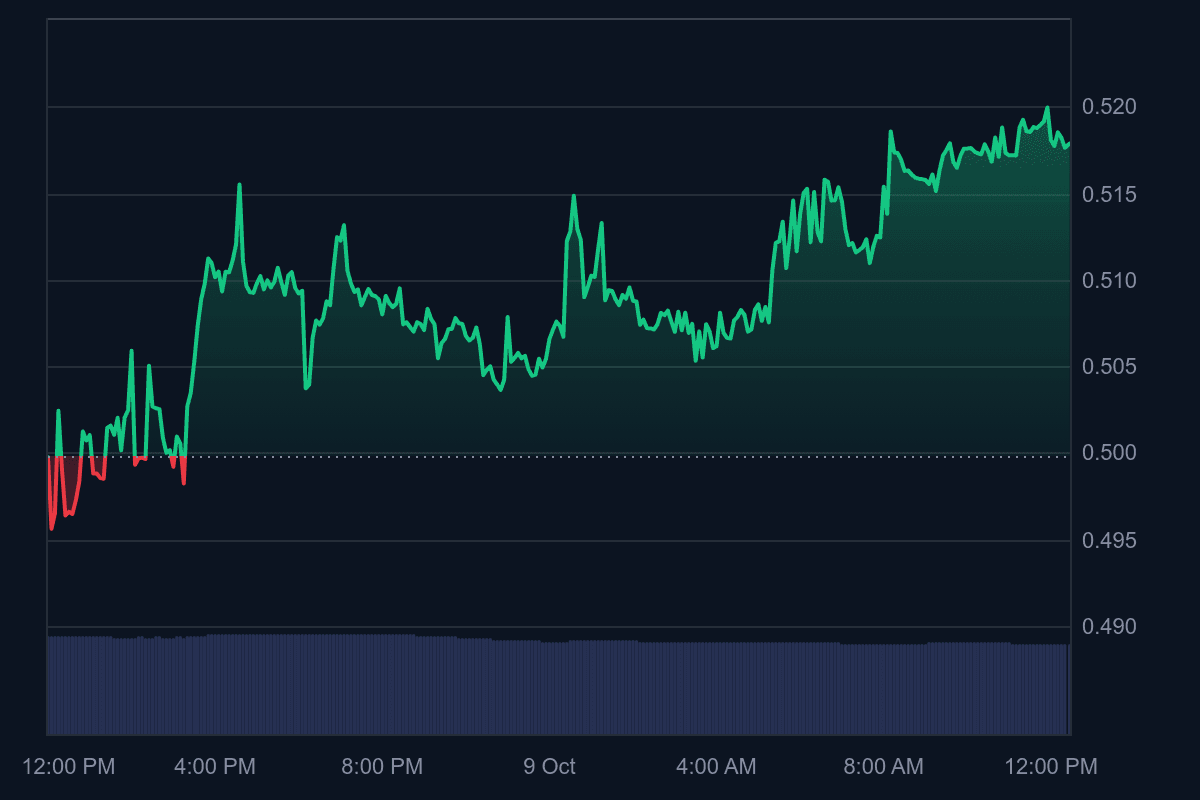Select the 9 Oct date label
The width and height of the screenshot is (1200, 800).
pyautogui.click(x=549, y=767)
